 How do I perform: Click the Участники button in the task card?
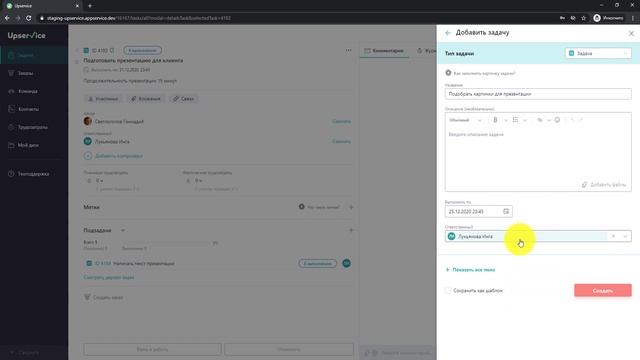pos(103,99)
